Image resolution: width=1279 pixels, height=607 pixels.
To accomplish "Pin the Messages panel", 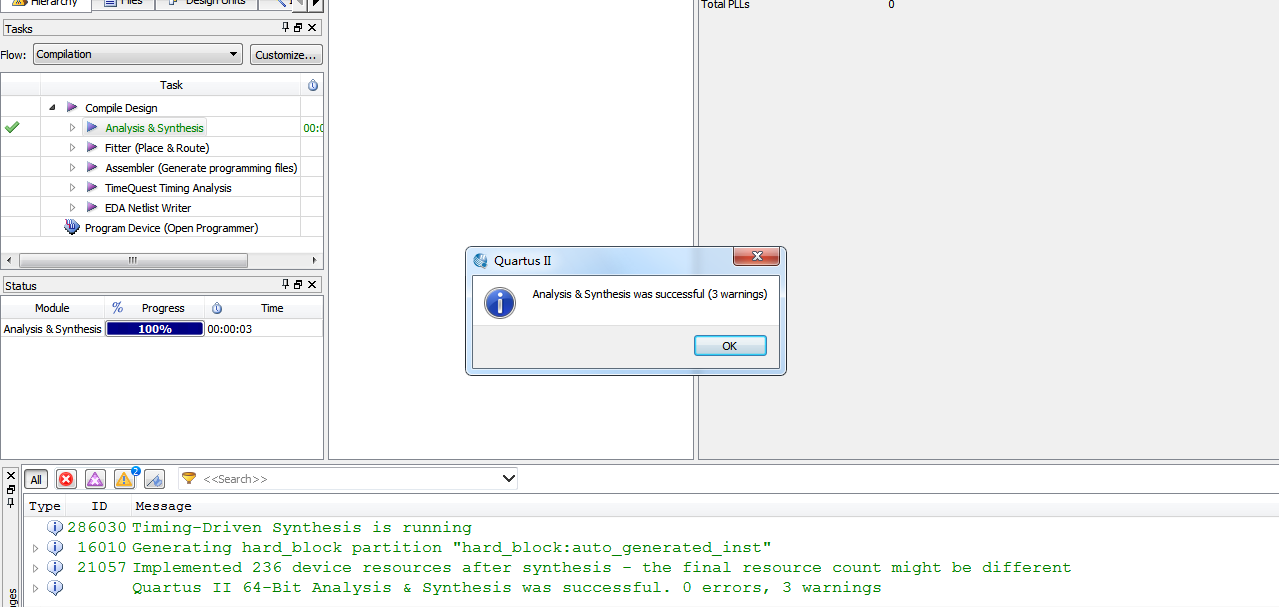I will coord(11,502).
